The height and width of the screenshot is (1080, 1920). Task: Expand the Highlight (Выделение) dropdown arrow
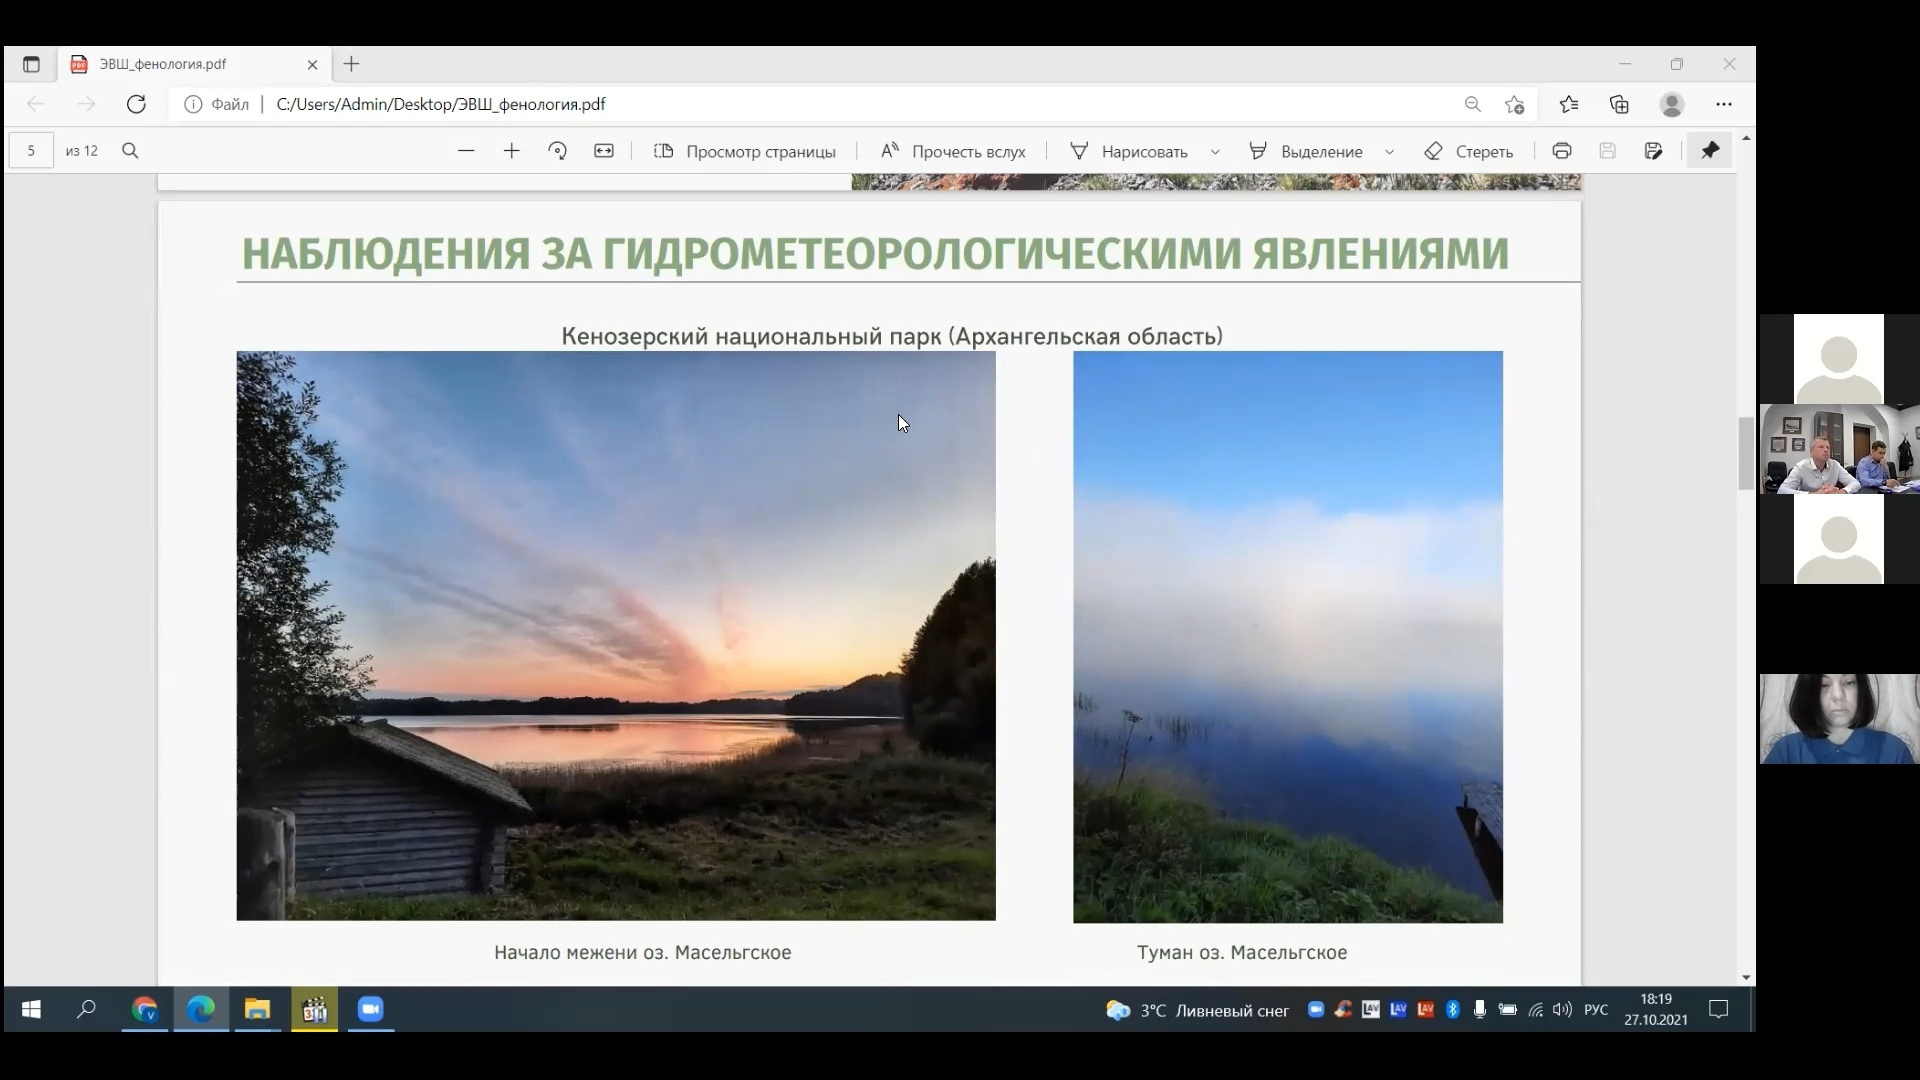click(1389, 152)
